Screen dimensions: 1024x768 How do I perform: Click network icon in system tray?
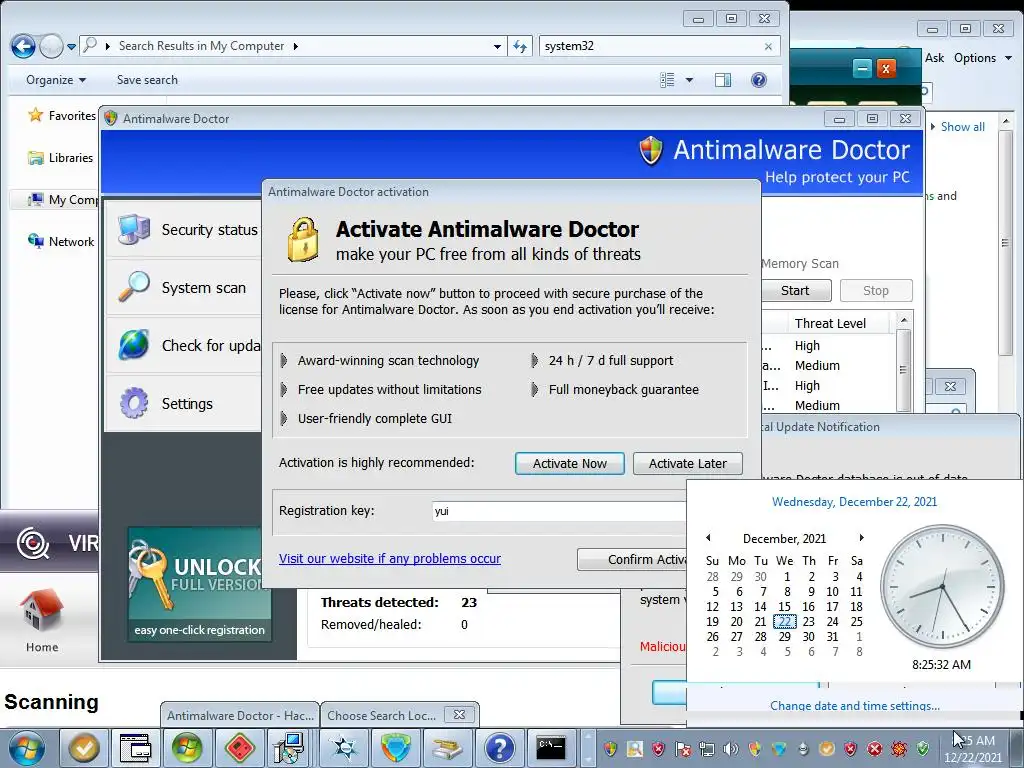pyautogui.click(x=706, y=748)
